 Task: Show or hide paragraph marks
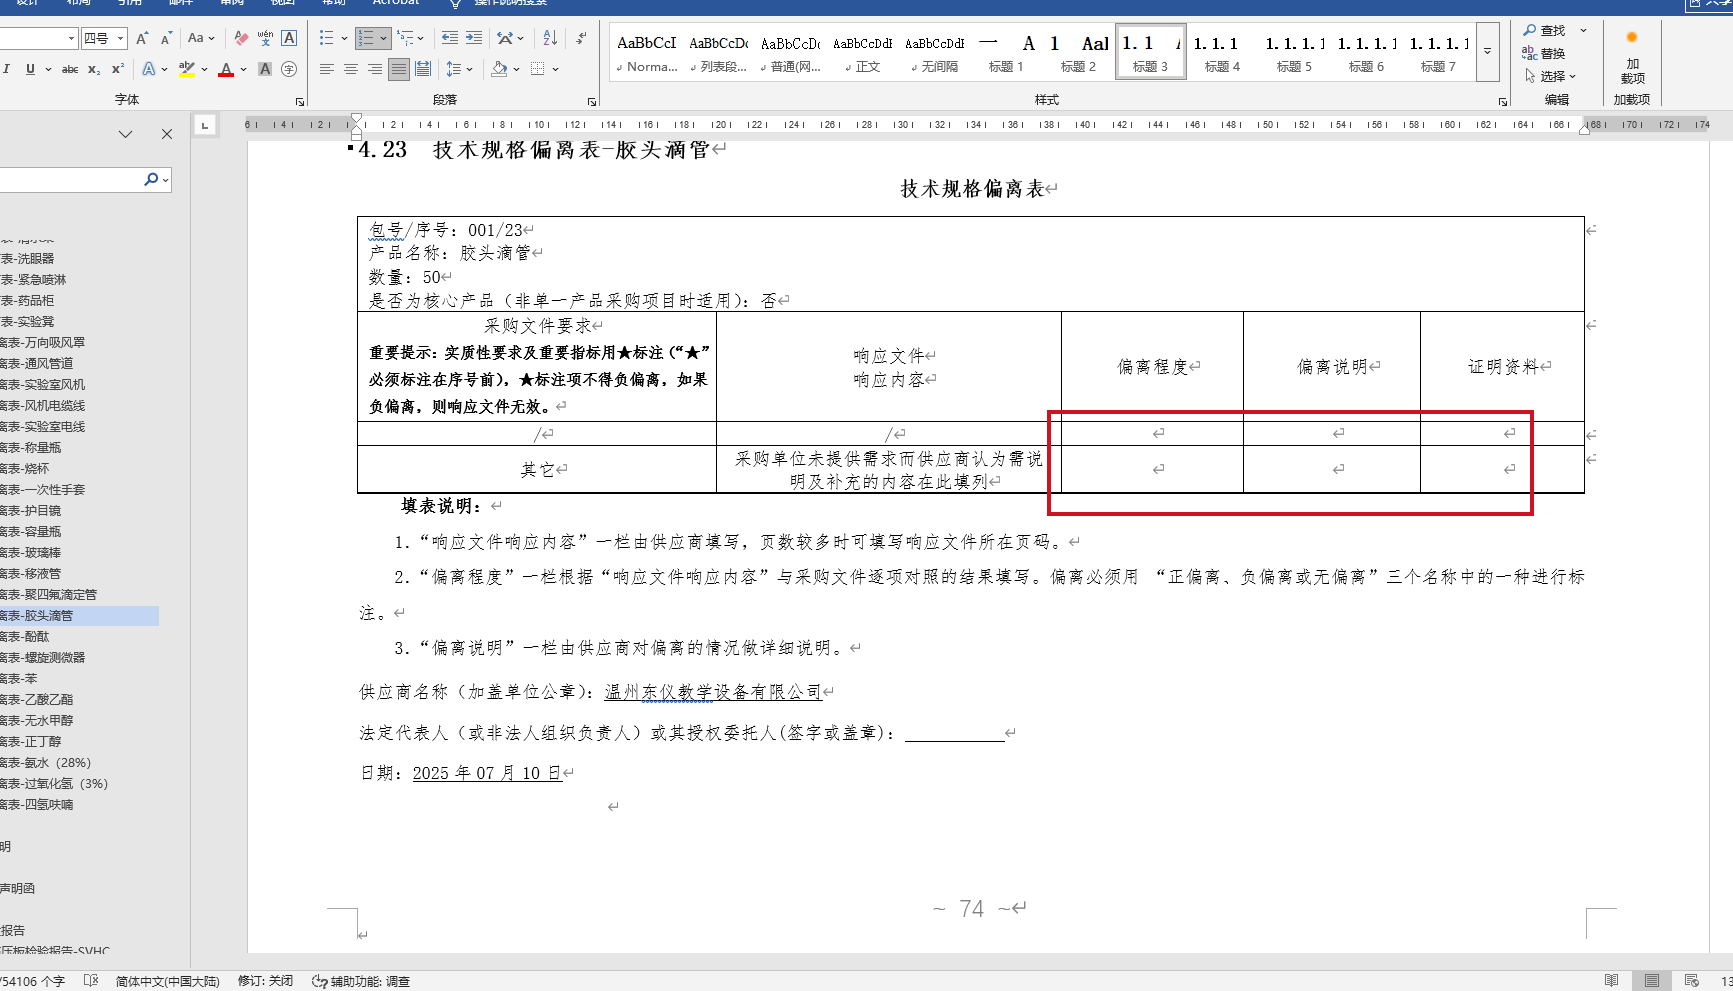click(581, 38)
